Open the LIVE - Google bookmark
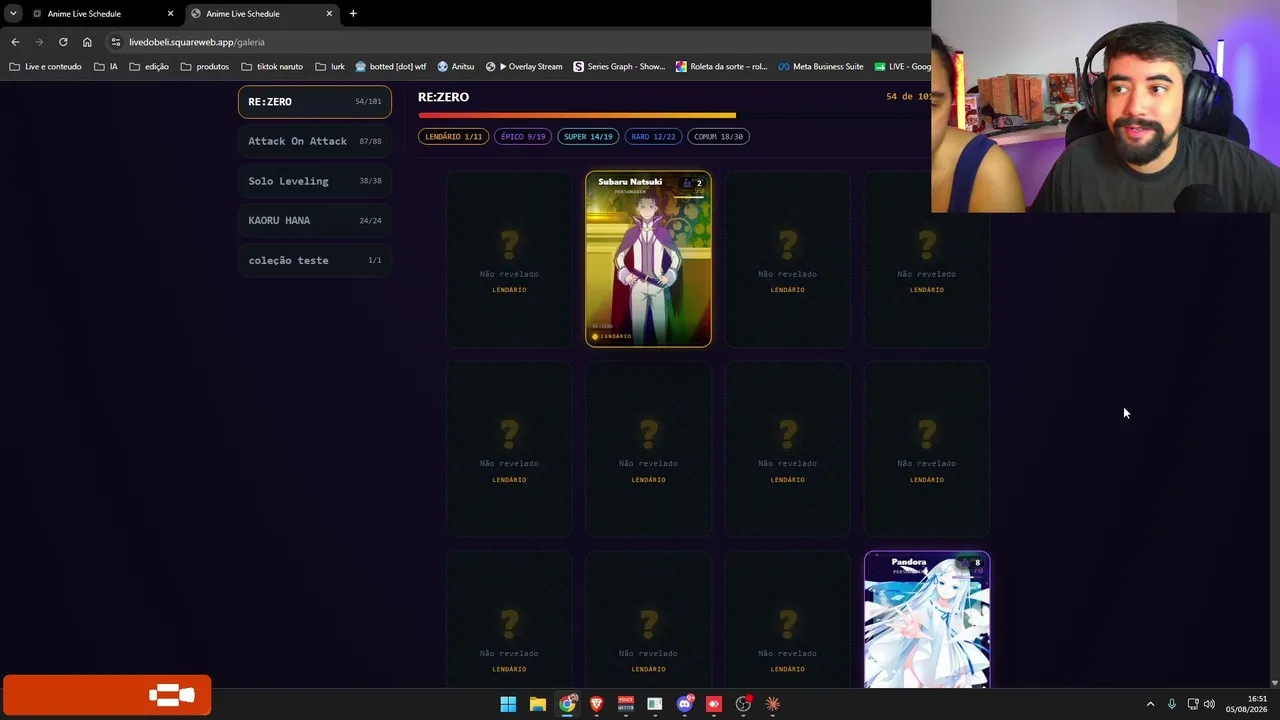This screenshot has width=1280, height=720. click(x=902, y=67)
